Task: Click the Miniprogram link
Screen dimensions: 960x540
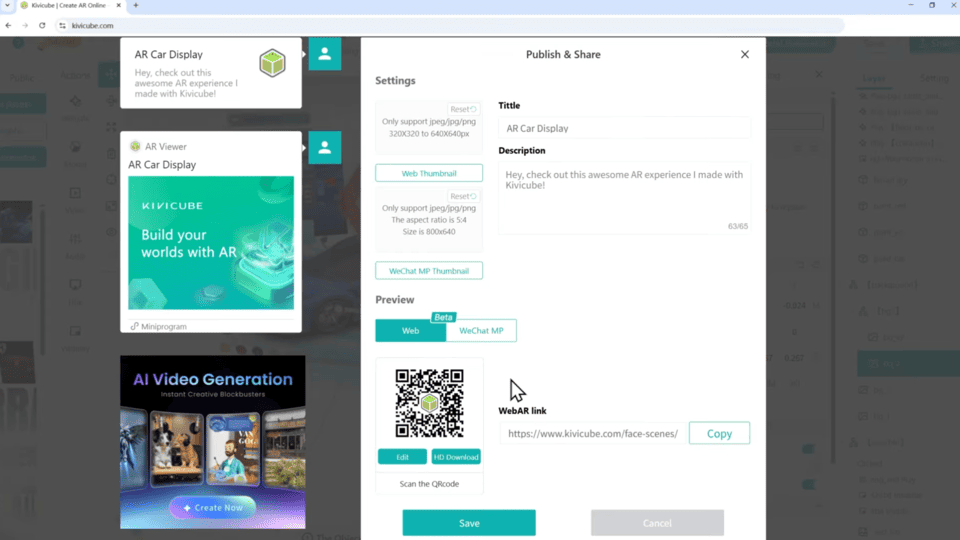Action: point(159,326)
